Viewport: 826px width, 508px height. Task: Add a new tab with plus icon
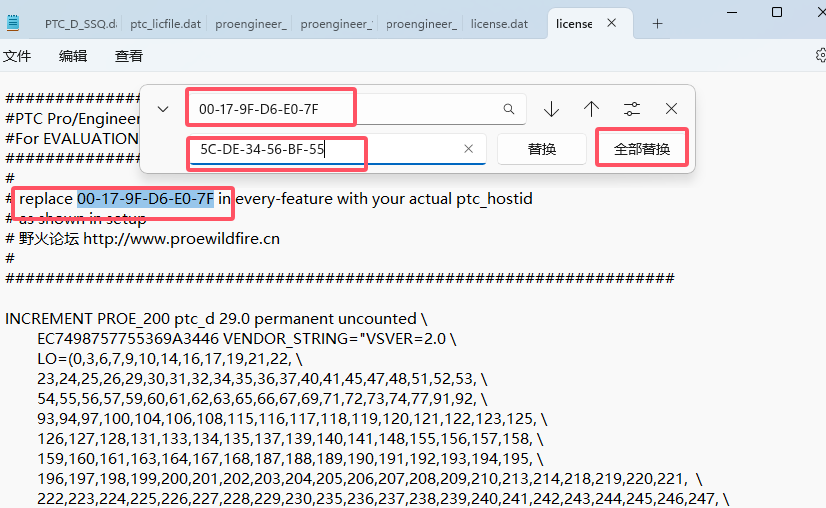(x=657, y=24)
